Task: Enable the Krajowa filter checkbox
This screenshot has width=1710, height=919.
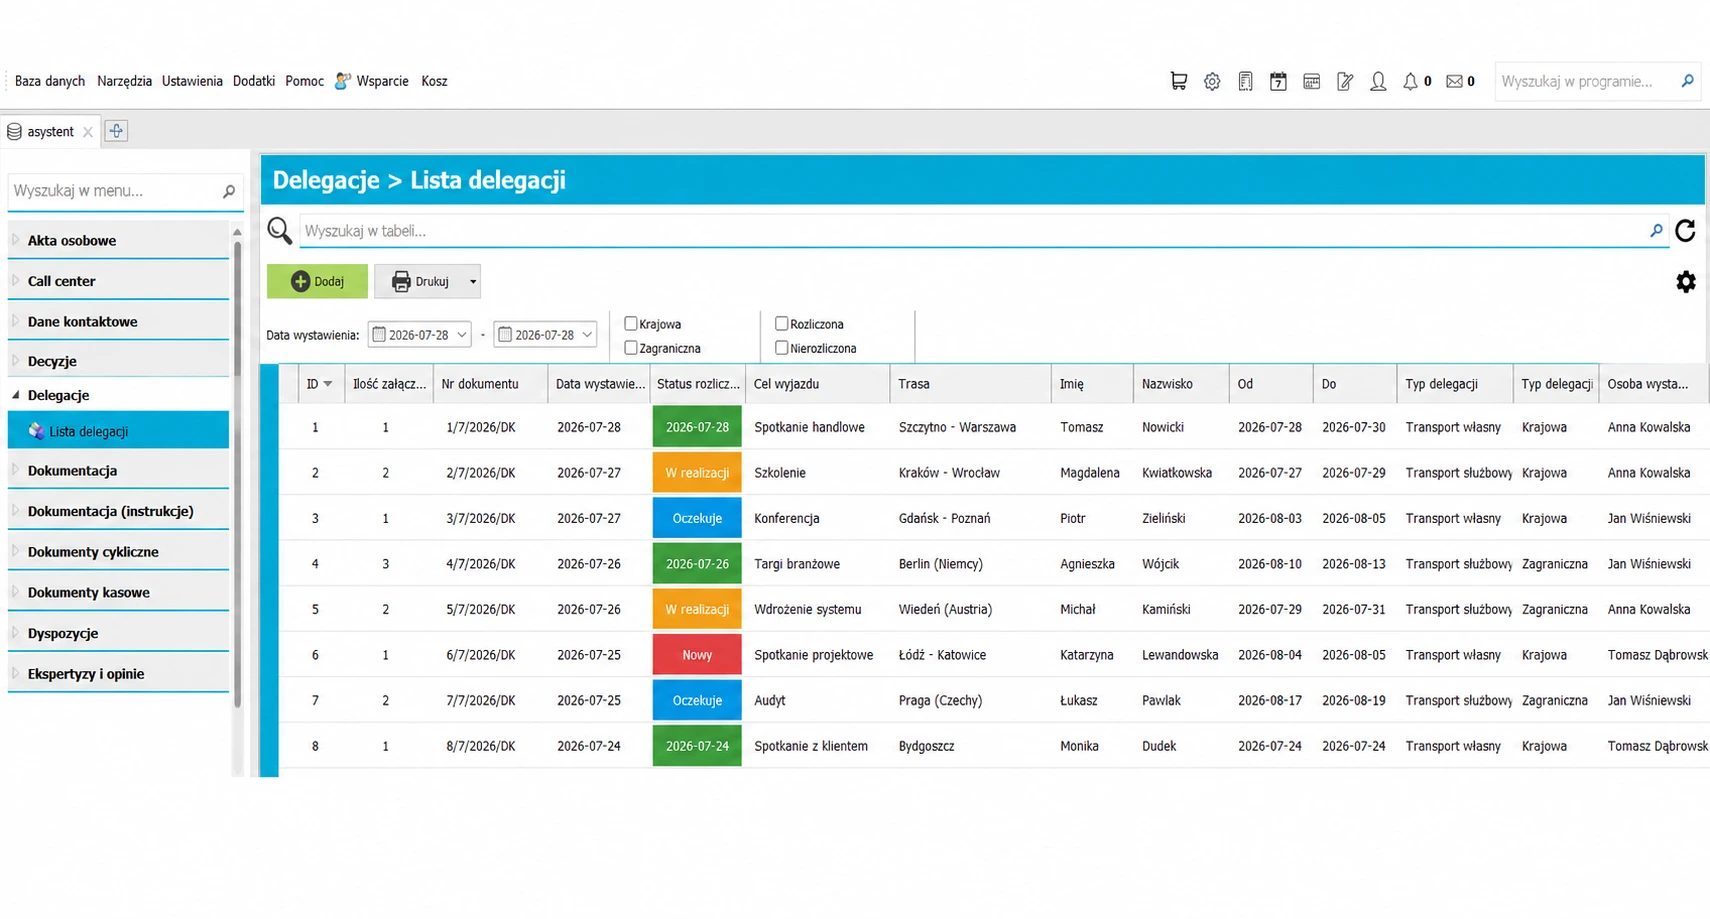Action: (631, 324)
